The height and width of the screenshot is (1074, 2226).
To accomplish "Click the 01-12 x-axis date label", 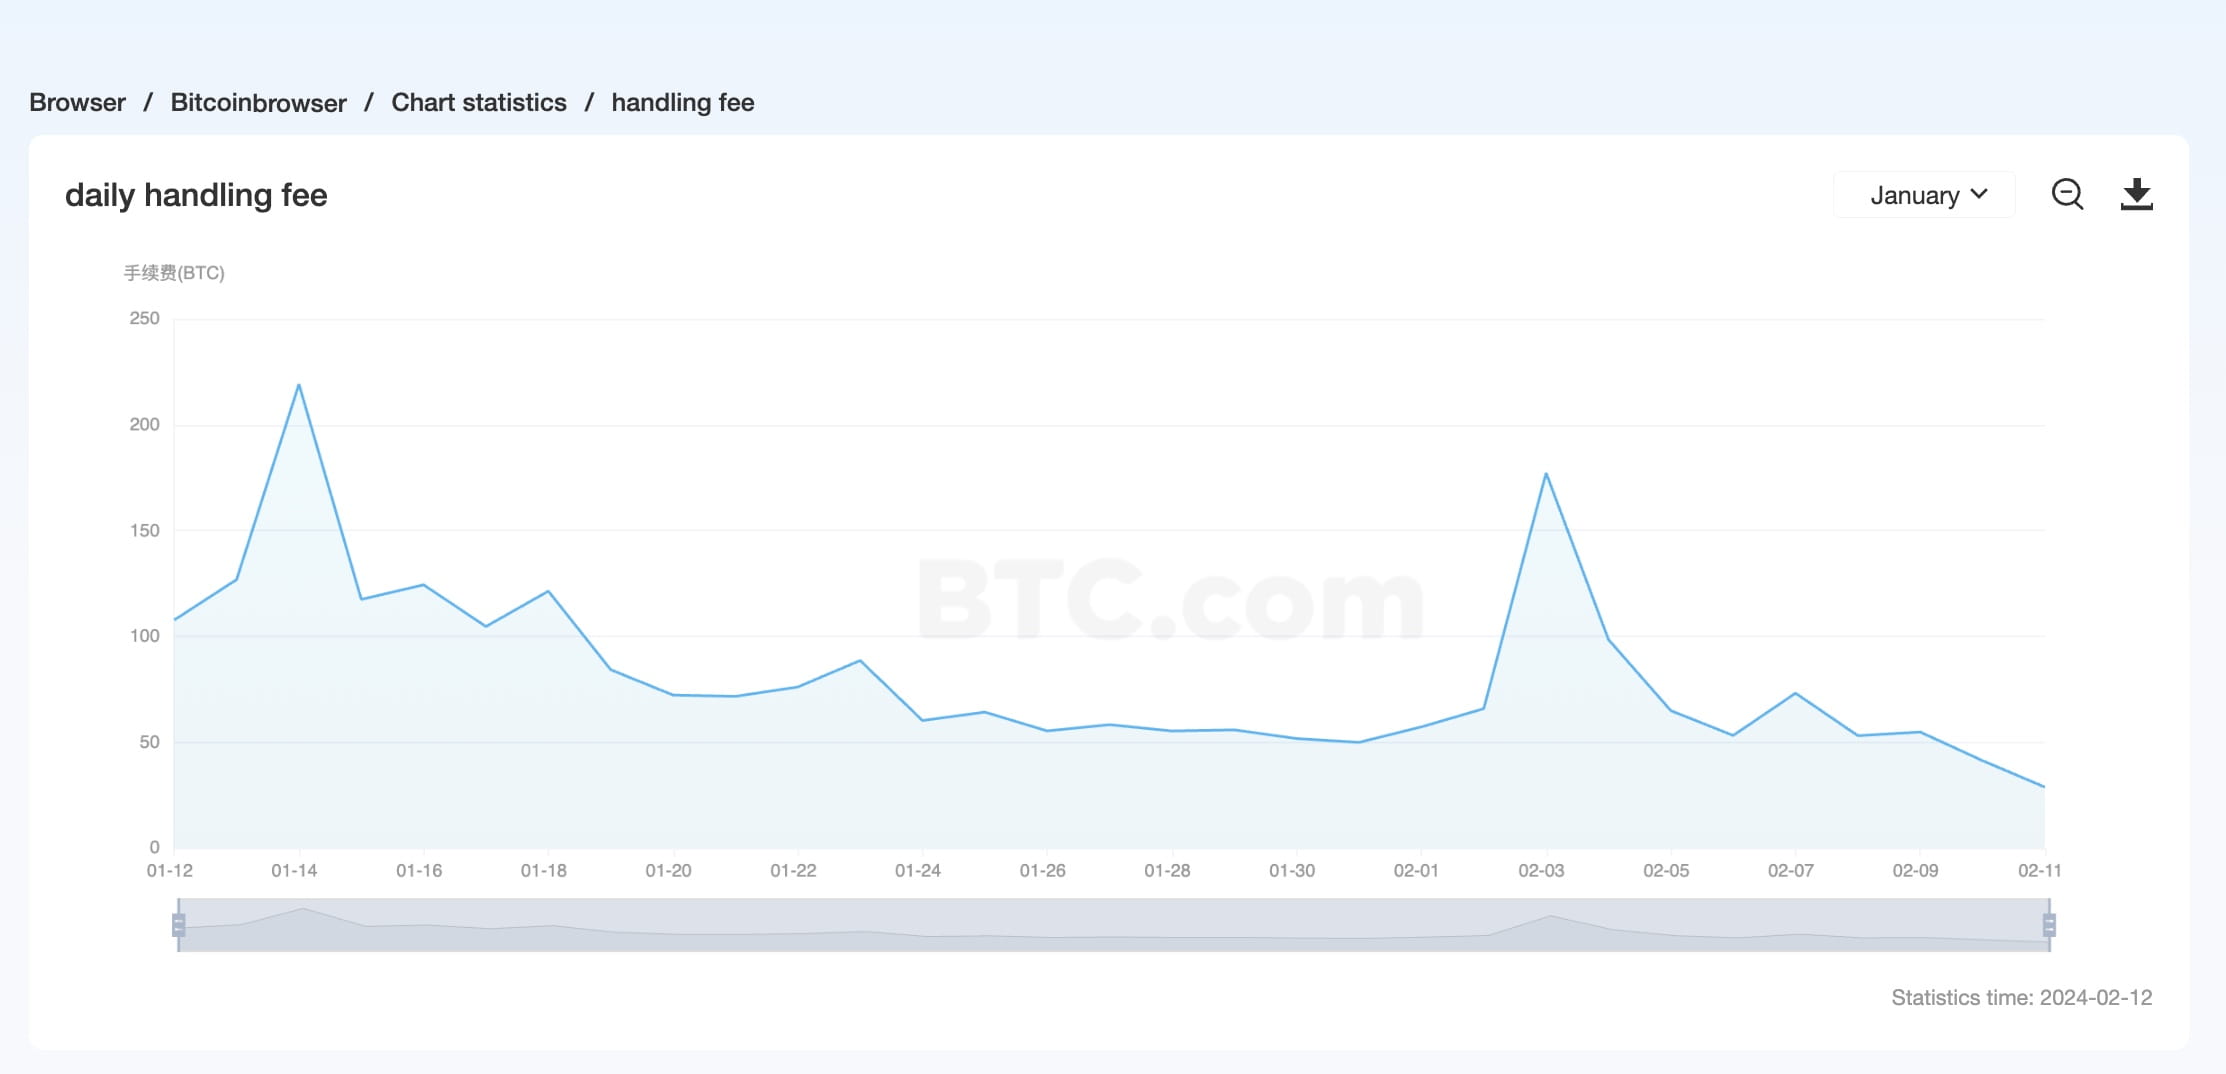I will tap(170, 871).
